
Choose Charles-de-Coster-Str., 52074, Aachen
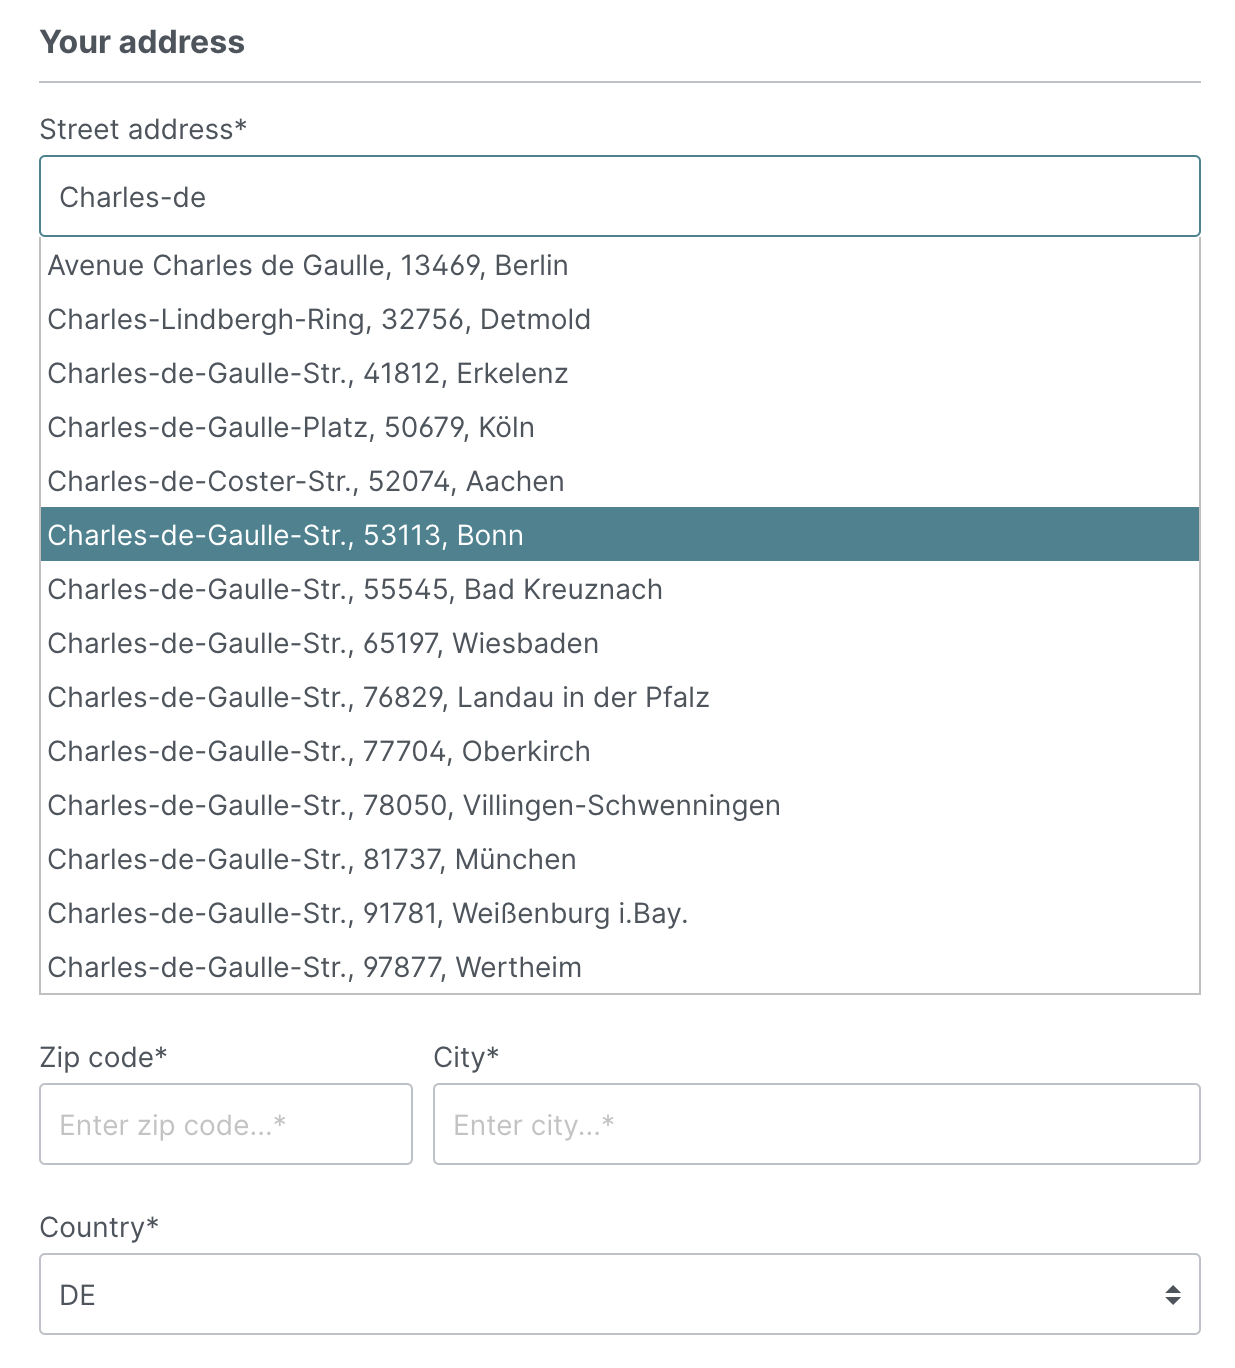click(x=306, y=482)
